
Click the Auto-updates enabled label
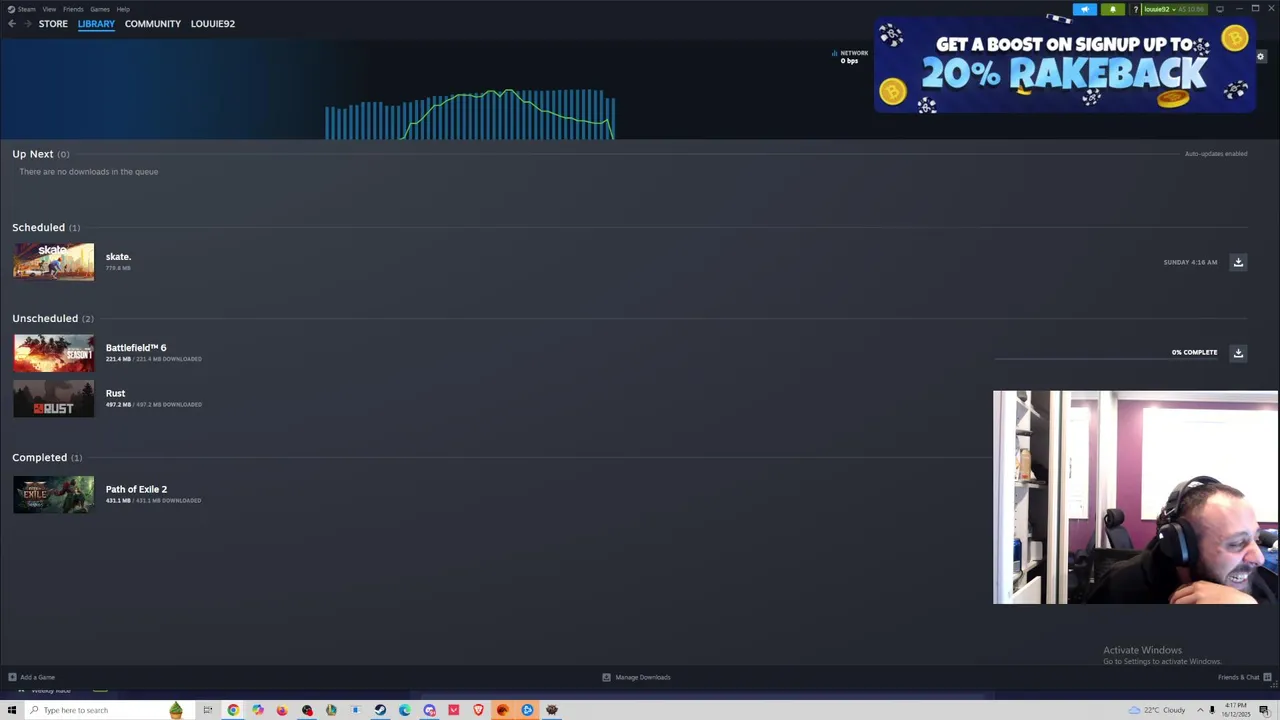click(x=1216, y=154)
